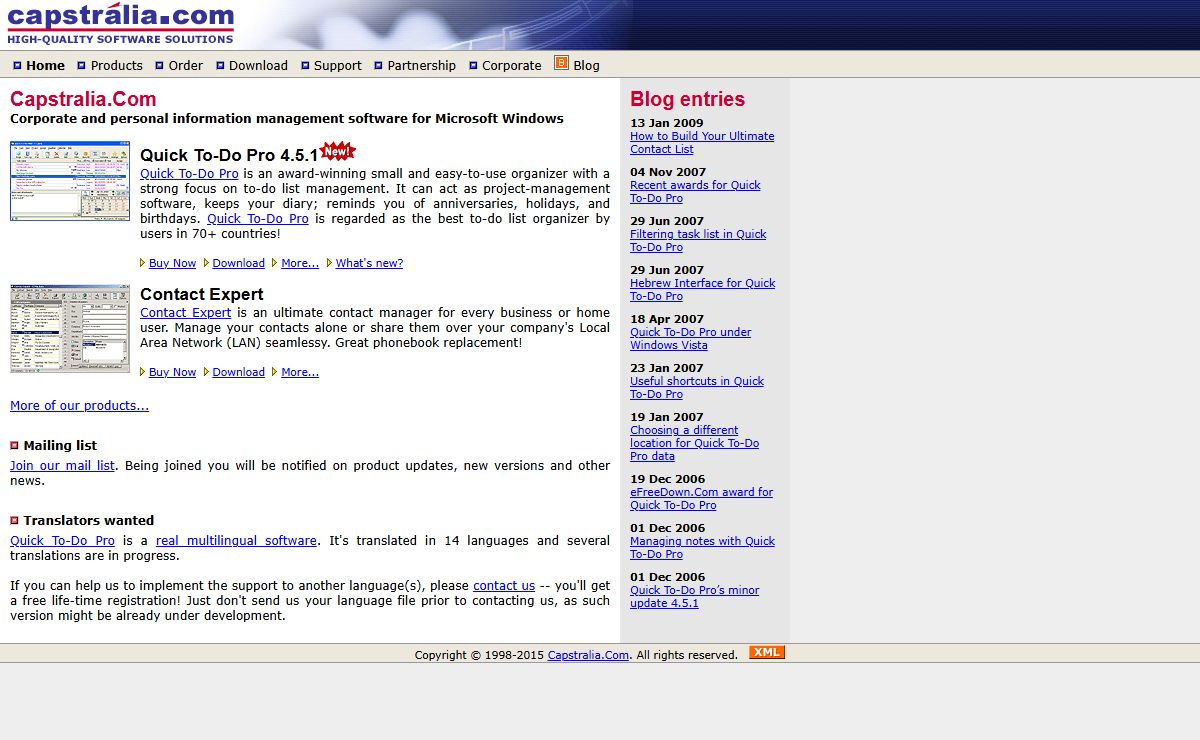This screenshot has width=1200, height=740.
Task: Click More... link under Quick To-Do Pro
Action: coord(300,263)
